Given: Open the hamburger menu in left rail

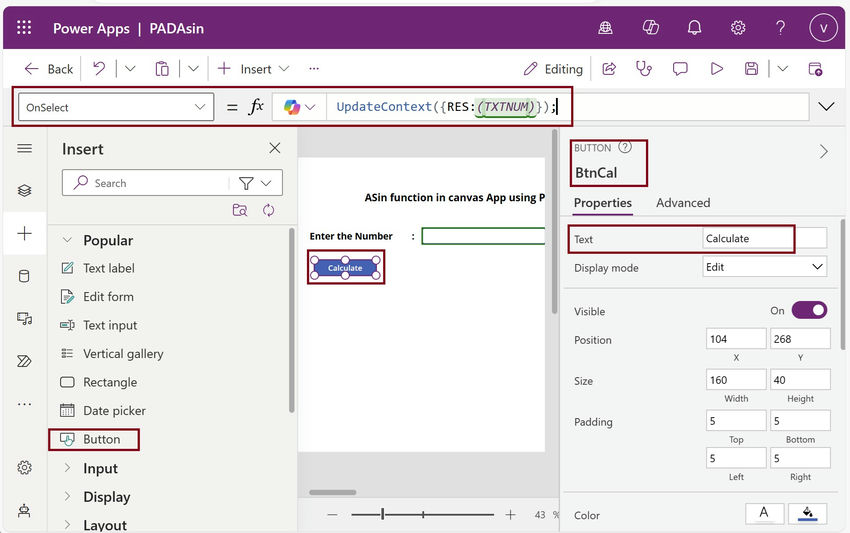Looking at the screenshot, I should point(24,148).
